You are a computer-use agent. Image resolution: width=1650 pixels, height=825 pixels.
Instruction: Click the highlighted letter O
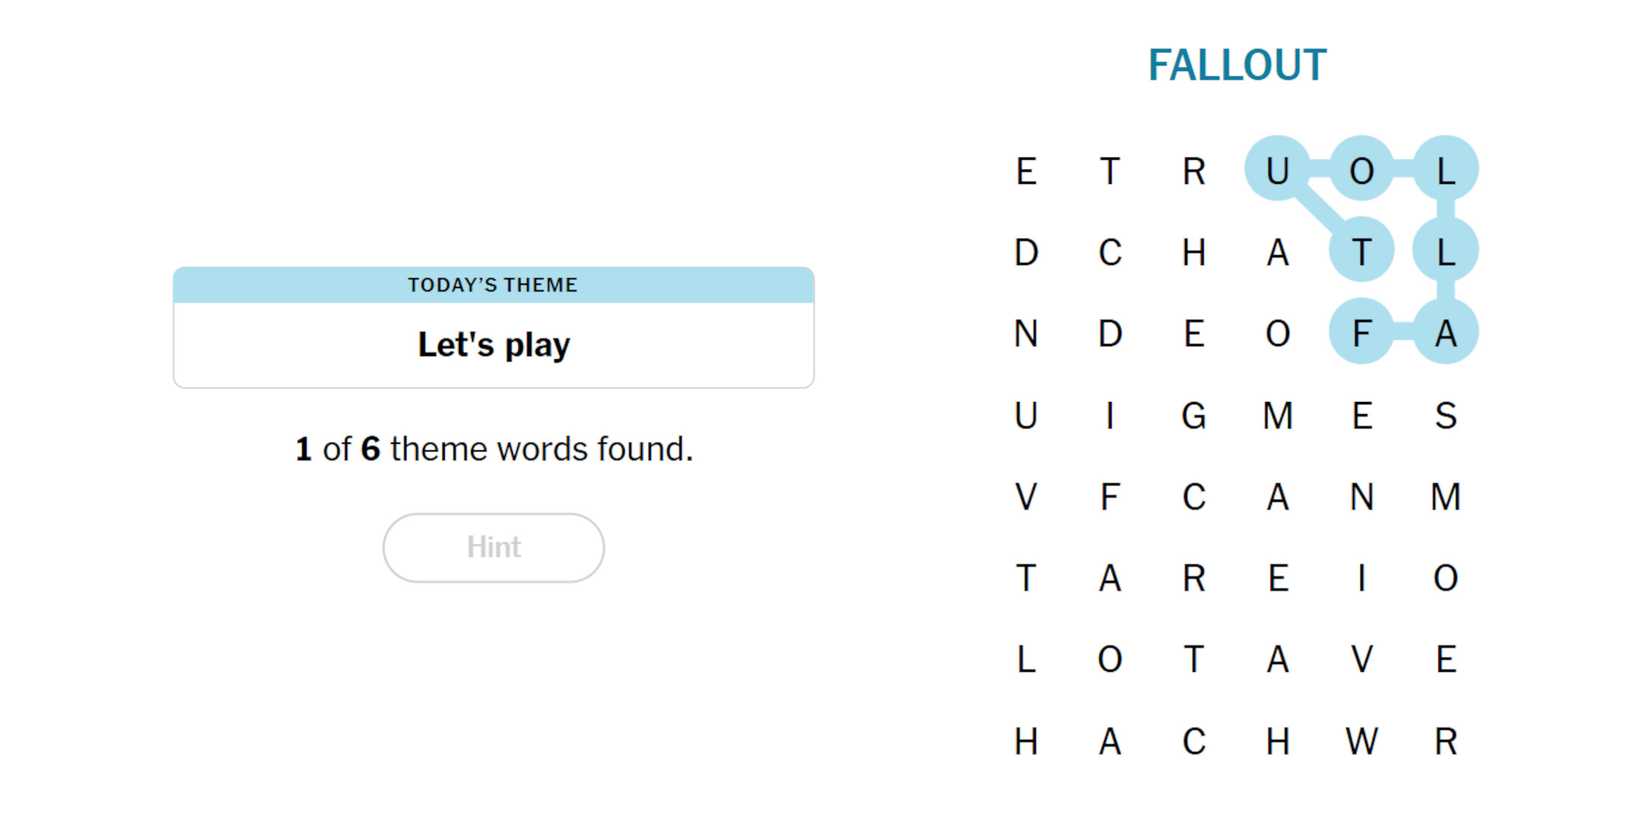coord(1361,170)
